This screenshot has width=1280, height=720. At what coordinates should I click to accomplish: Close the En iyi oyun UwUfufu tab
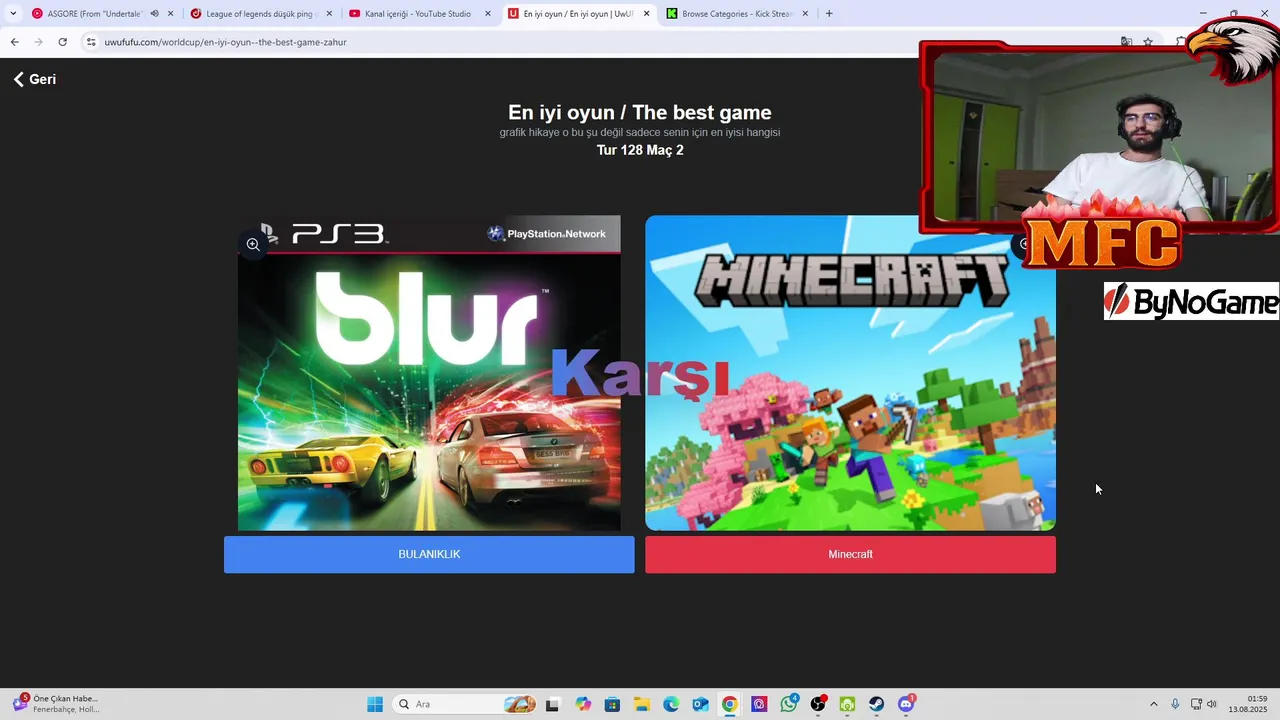pos(646,14)
